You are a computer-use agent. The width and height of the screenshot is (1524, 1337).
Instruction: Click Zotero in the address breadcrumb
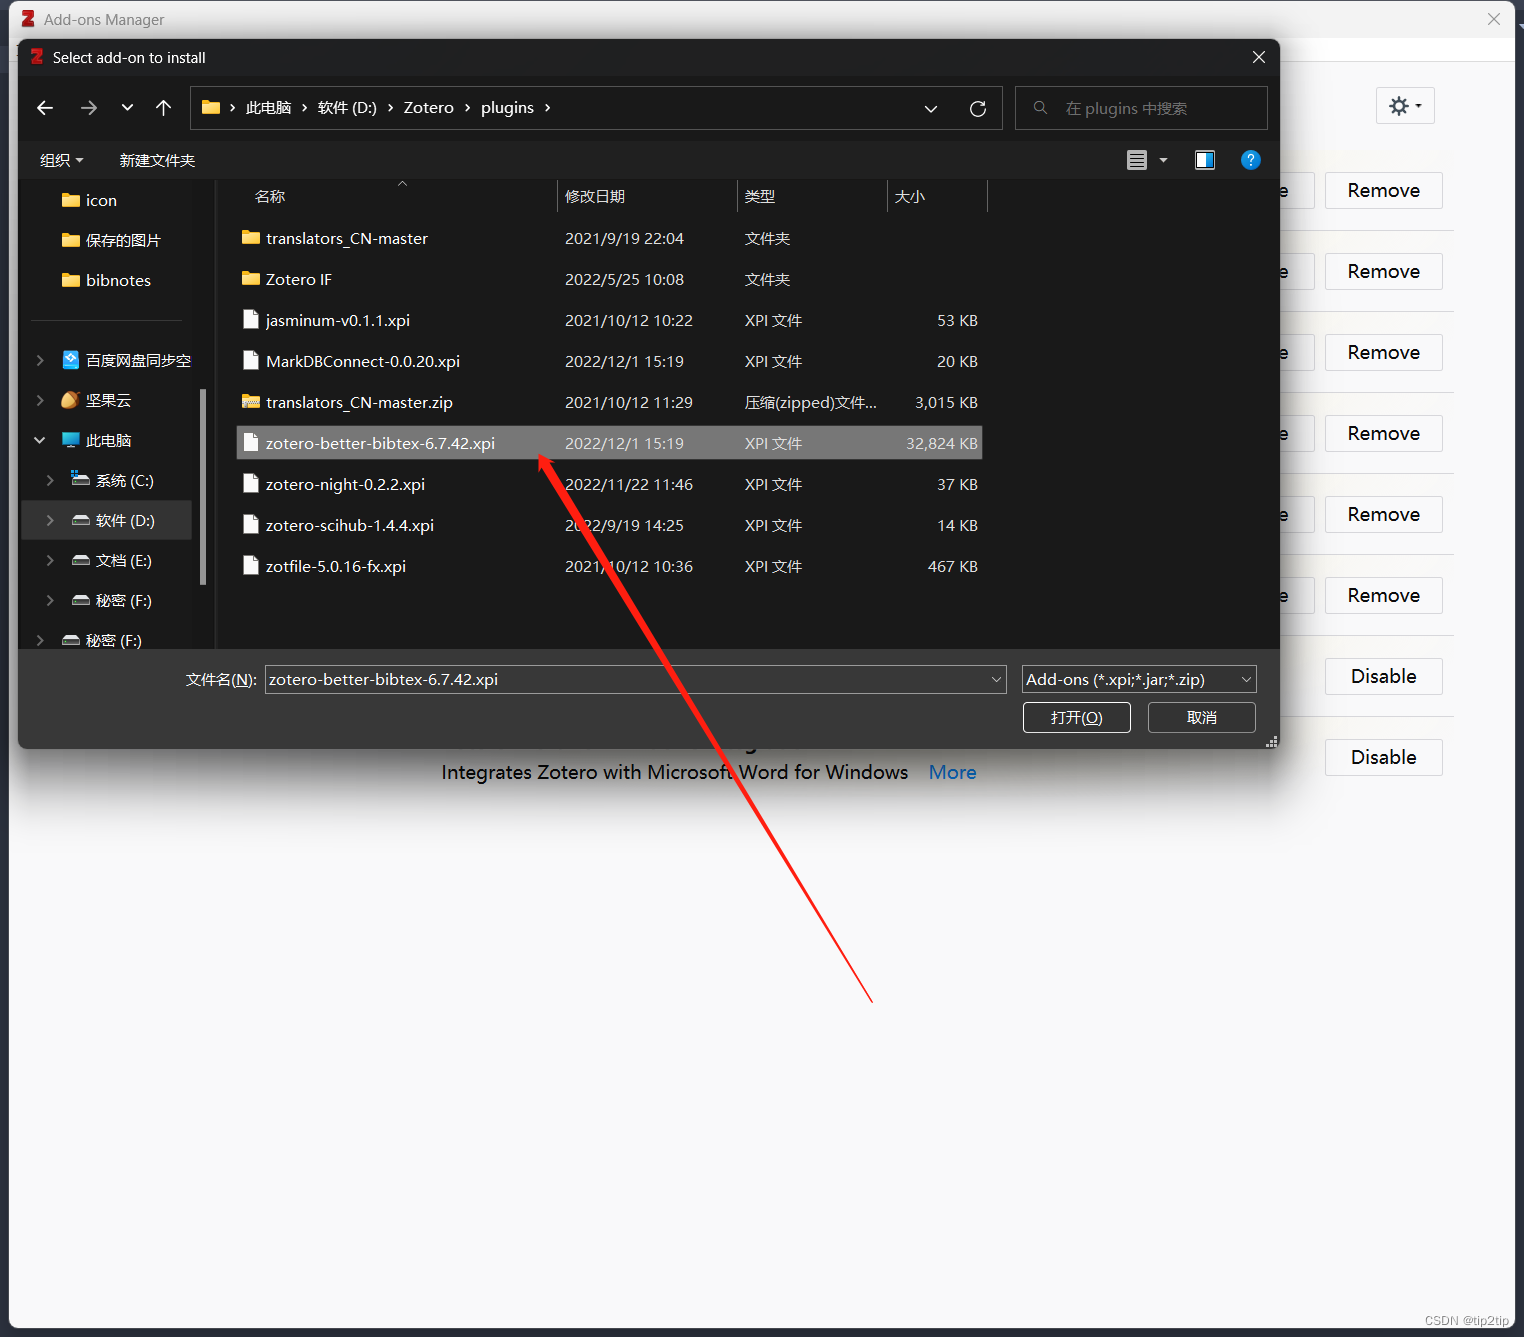tap(429, 108)
